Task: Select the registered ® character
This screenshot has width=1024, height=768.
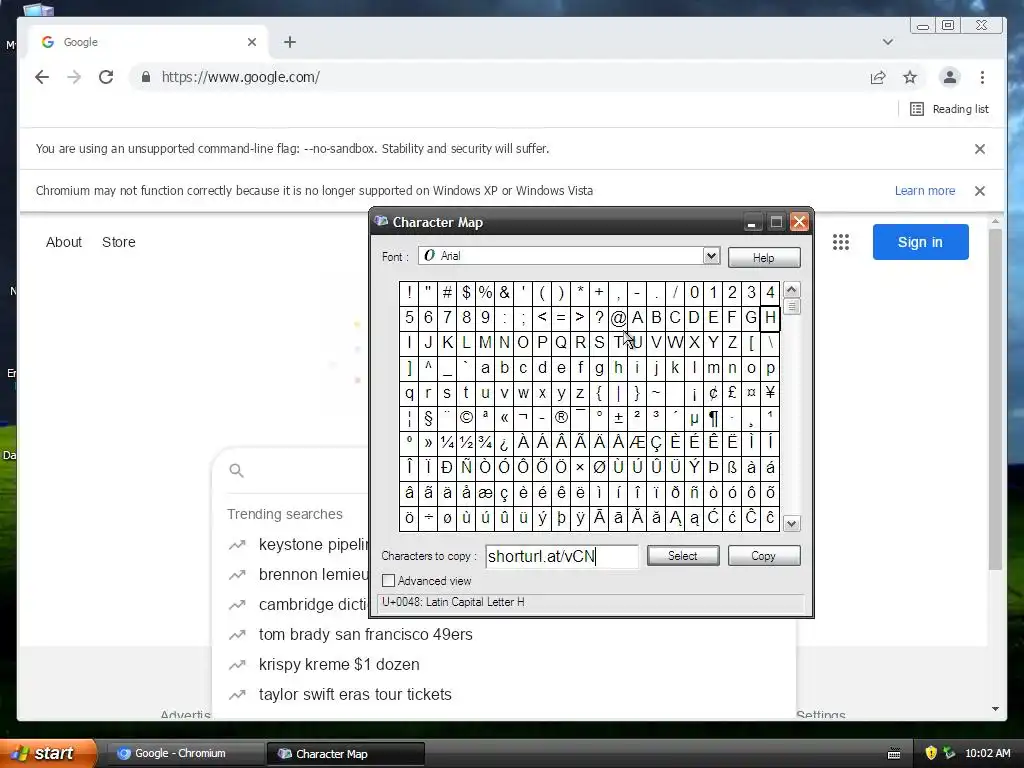Action: pos(561,417)
